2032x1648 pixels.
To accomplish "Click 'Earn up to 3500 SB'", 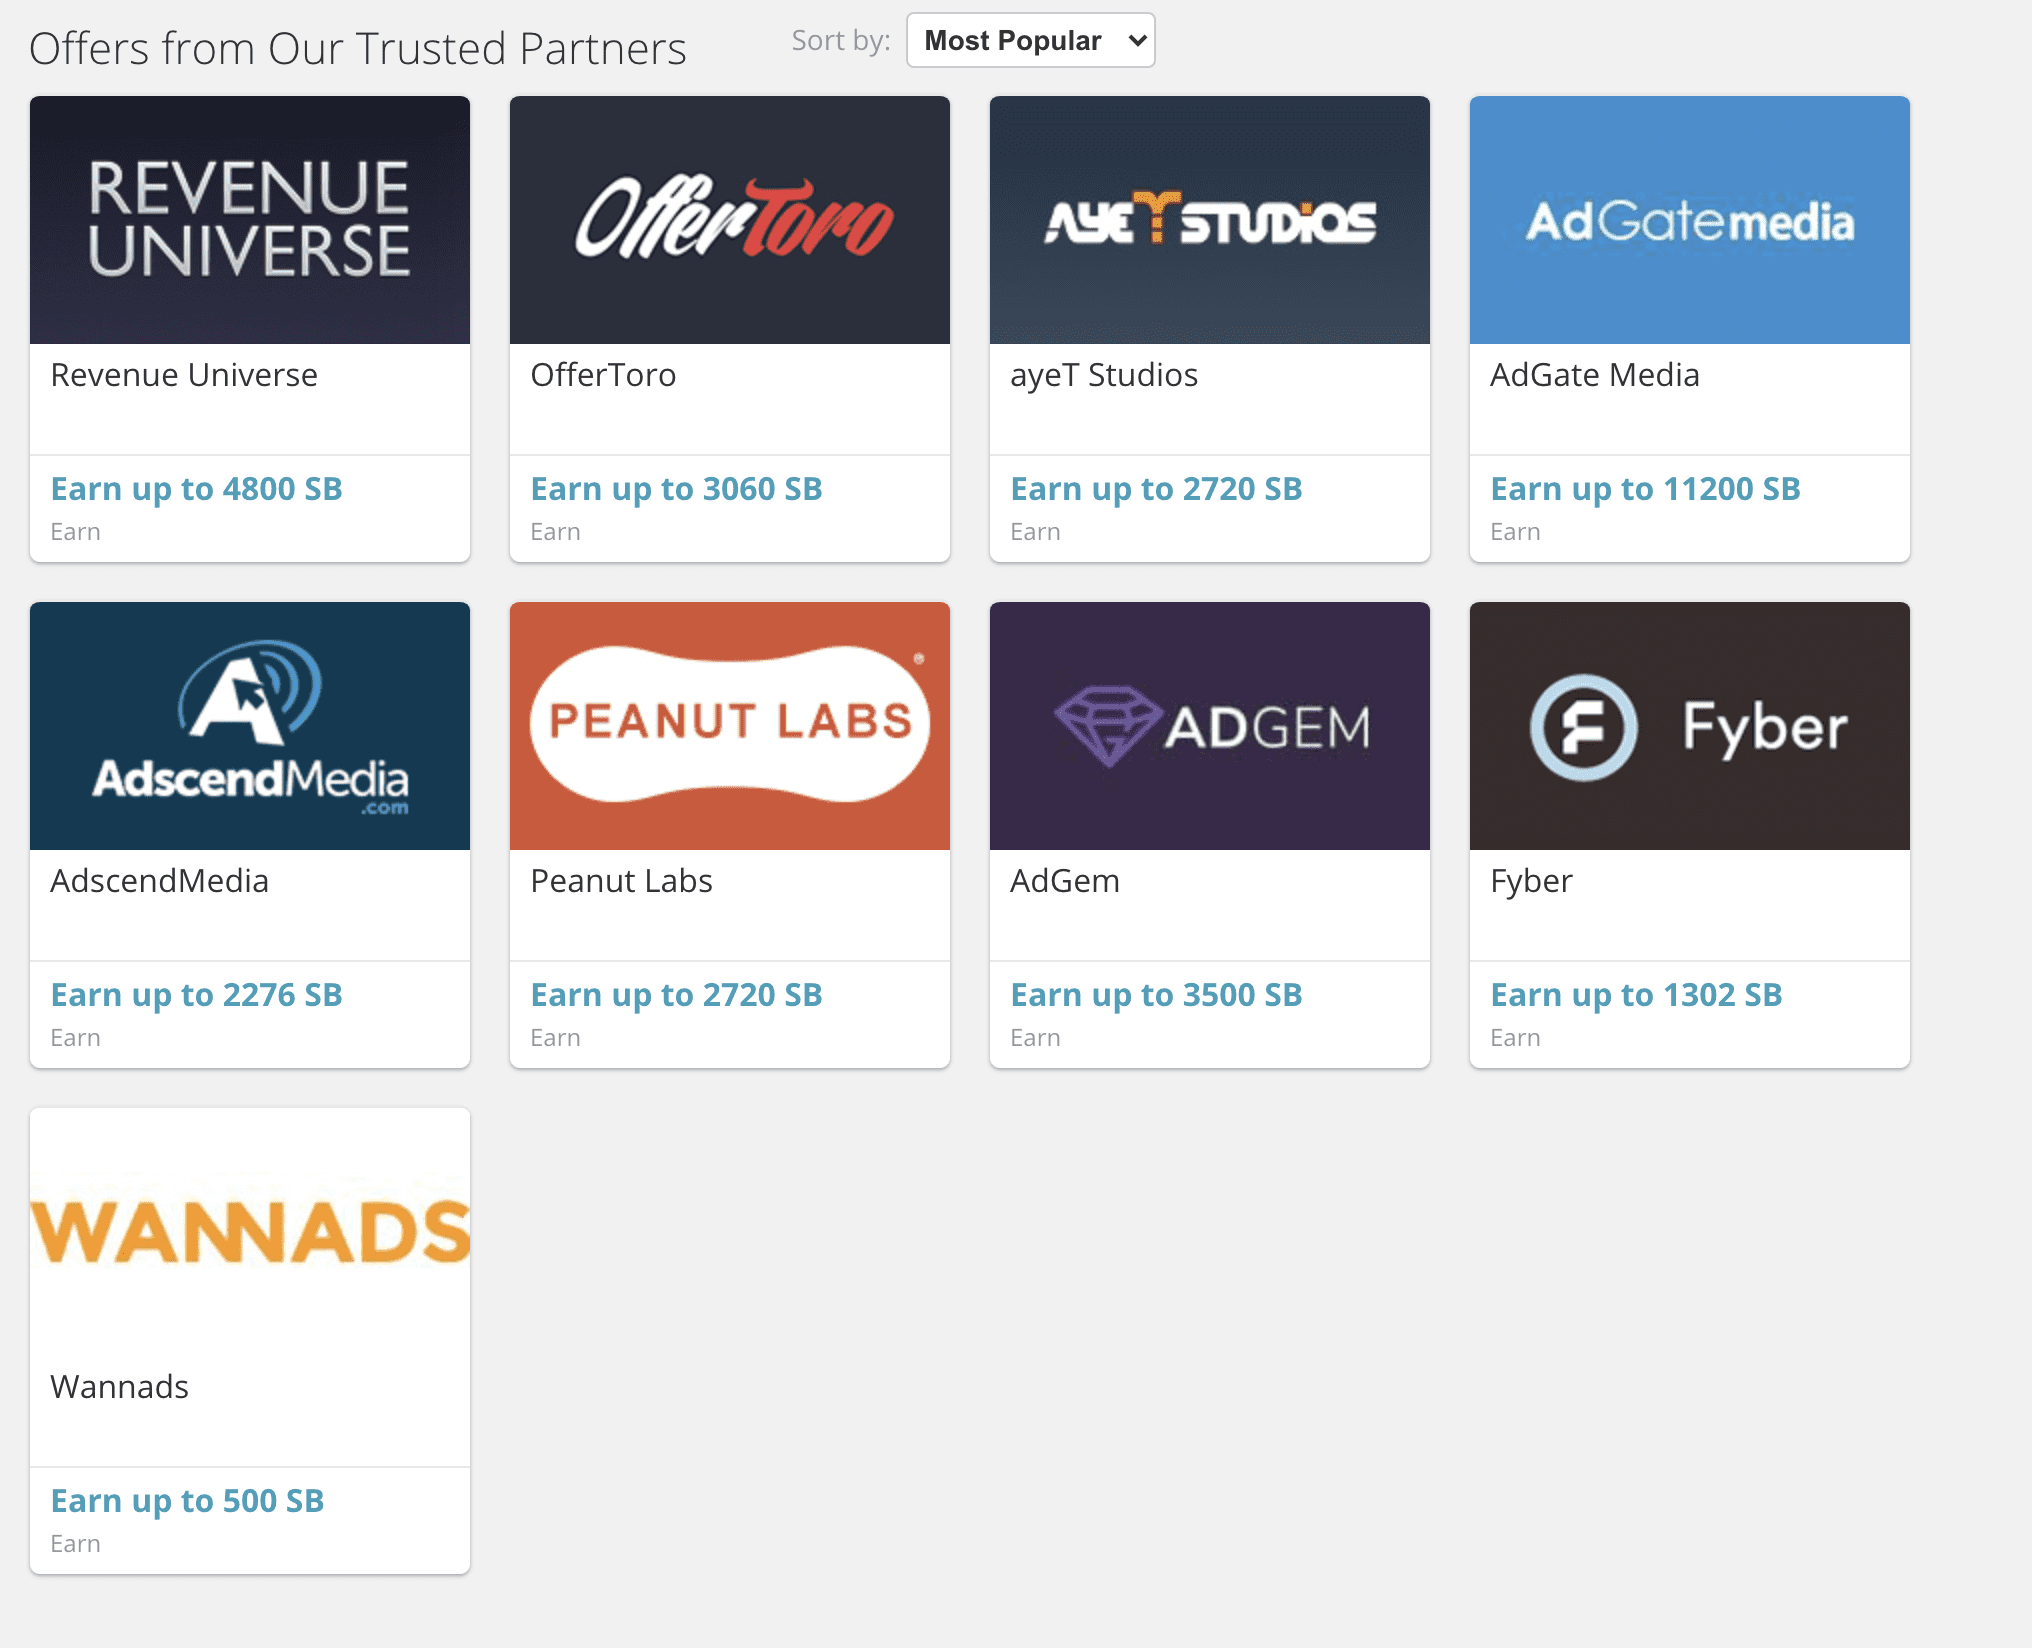I will tap(1157, 996).
